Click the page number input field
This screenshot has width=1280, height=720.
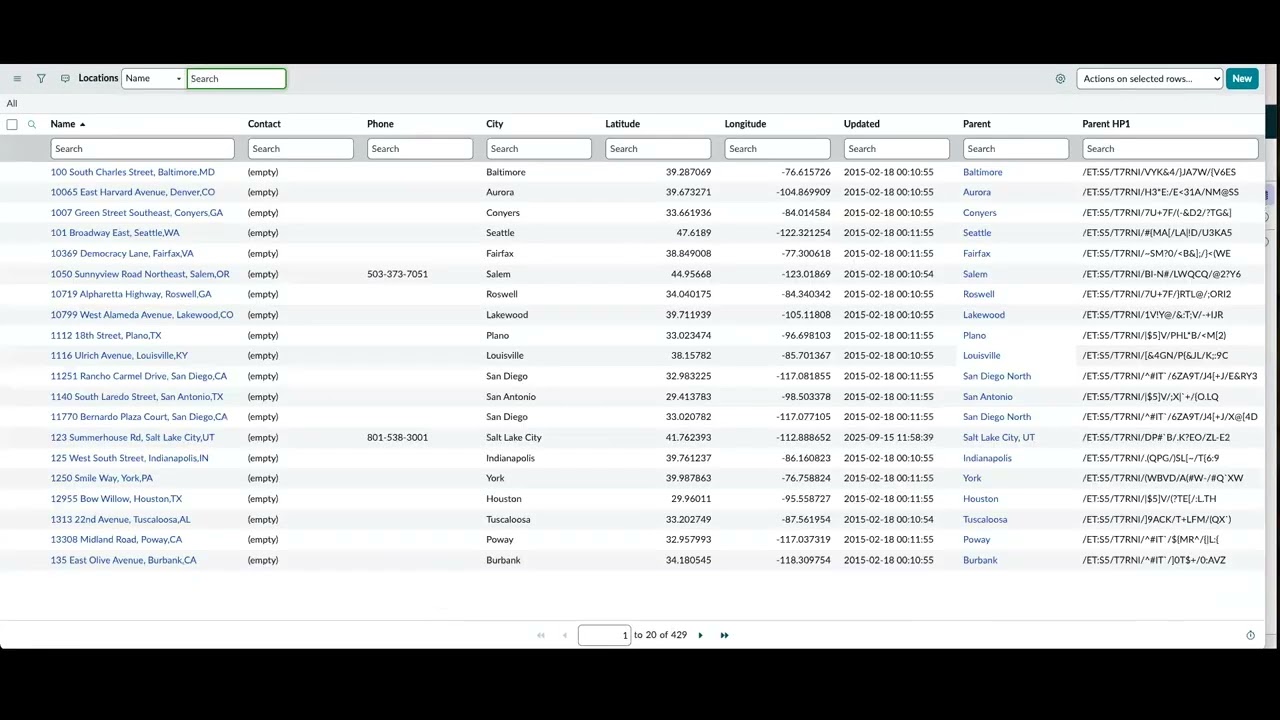(x=604, y=634)
